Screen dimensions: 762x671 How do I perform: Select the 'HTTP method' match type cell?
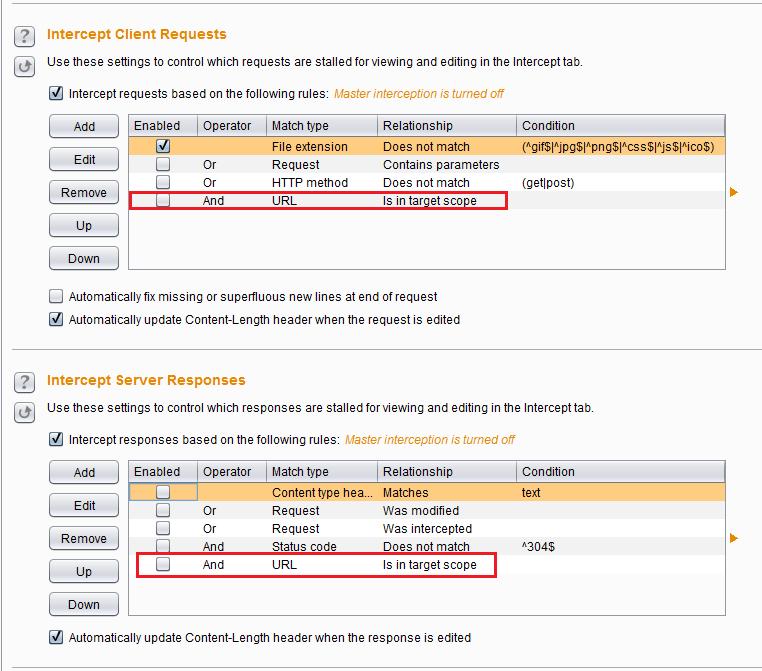[x=322, y=182]
